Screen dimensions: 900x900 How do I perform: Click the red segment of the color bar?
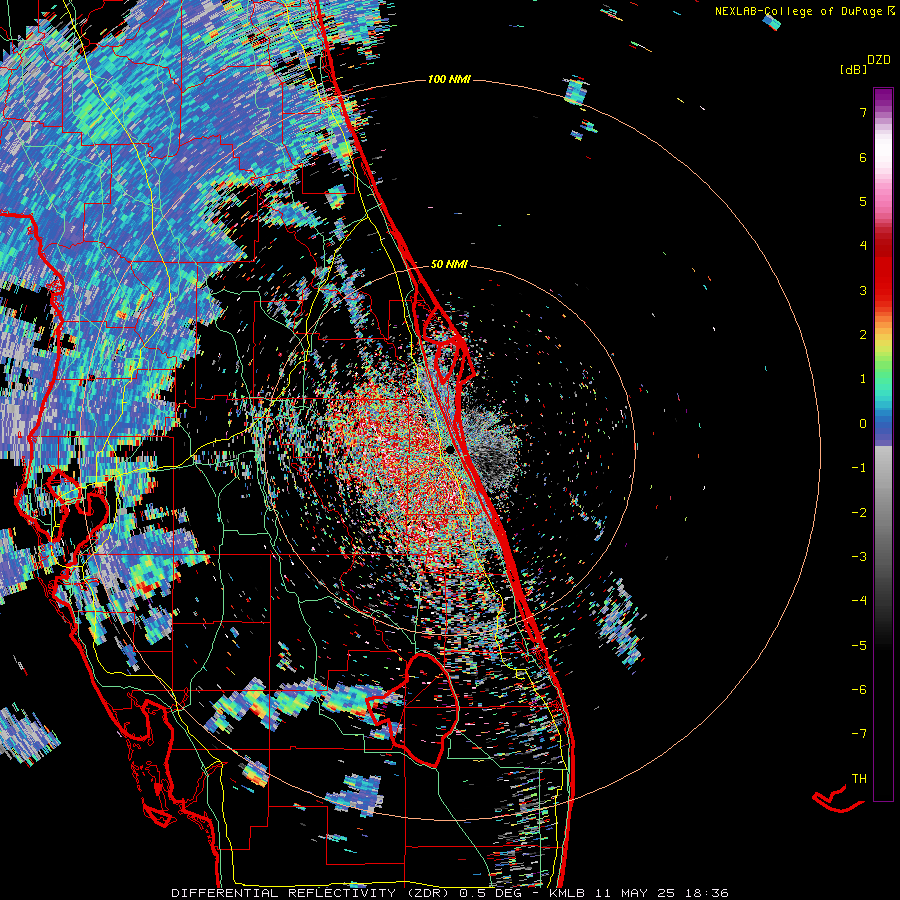click(x=883, y=270)
